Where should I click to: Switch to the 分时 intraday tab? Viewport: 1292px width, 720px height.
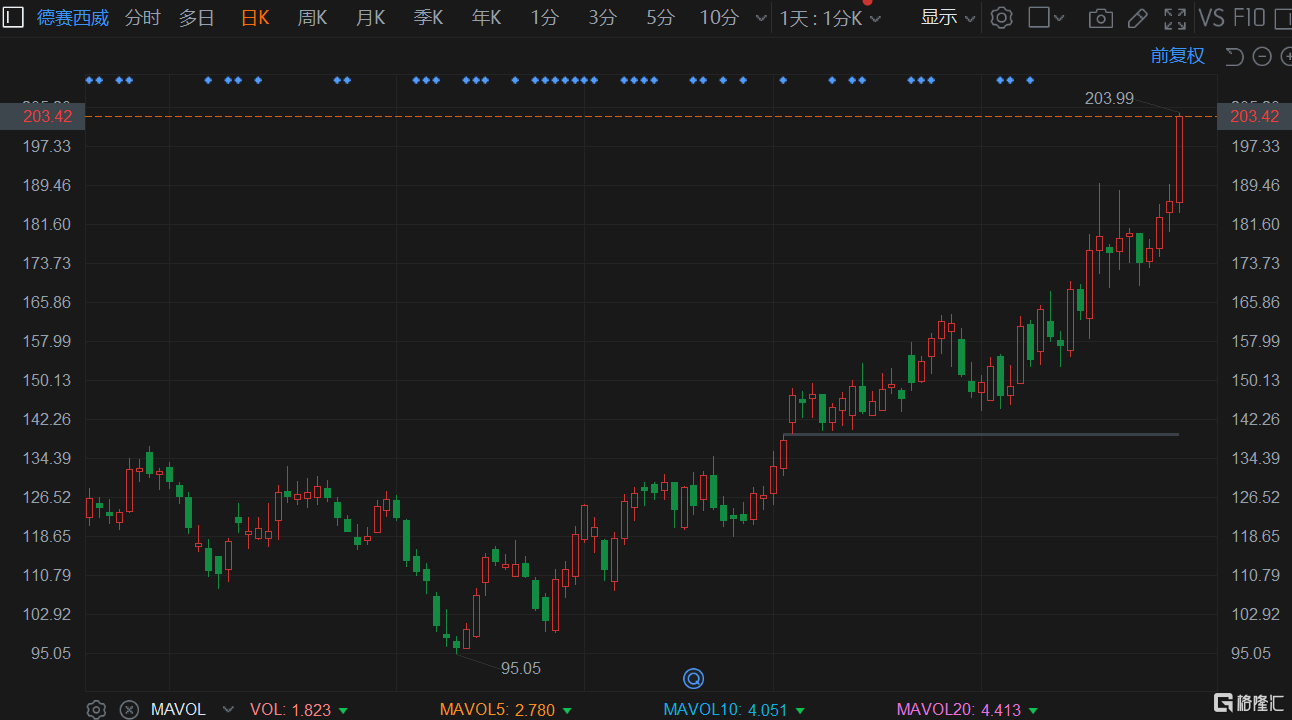pyautogui.click(x=142, y=18)
